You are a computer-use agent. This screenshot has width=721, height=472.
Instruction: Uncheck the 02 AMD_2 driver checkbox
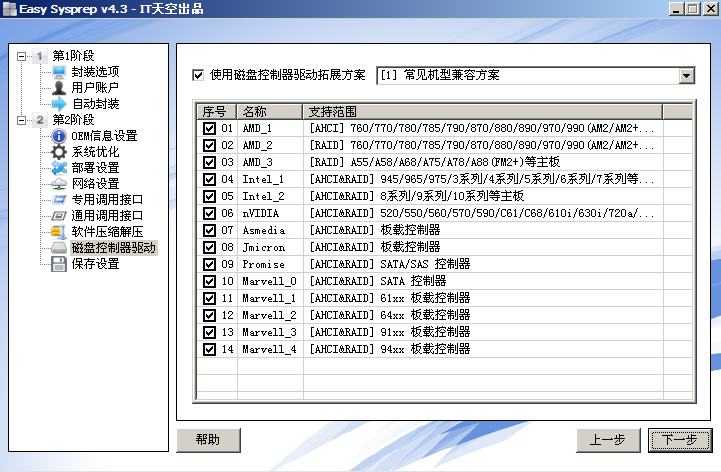[x=209, y=145]
